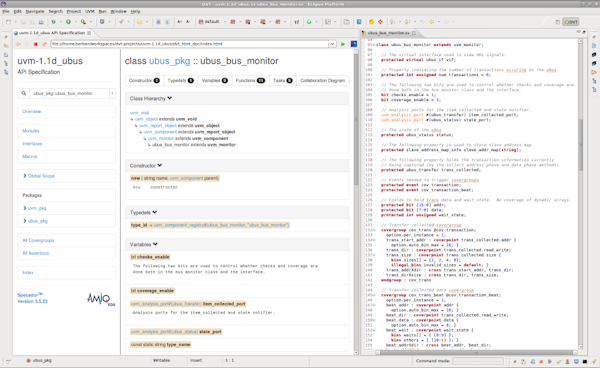Viewport: 600px width, 368px height.
Task: Click the ubus_pkg::ubus_bus_monitor search field
Action: click(69, 93)
